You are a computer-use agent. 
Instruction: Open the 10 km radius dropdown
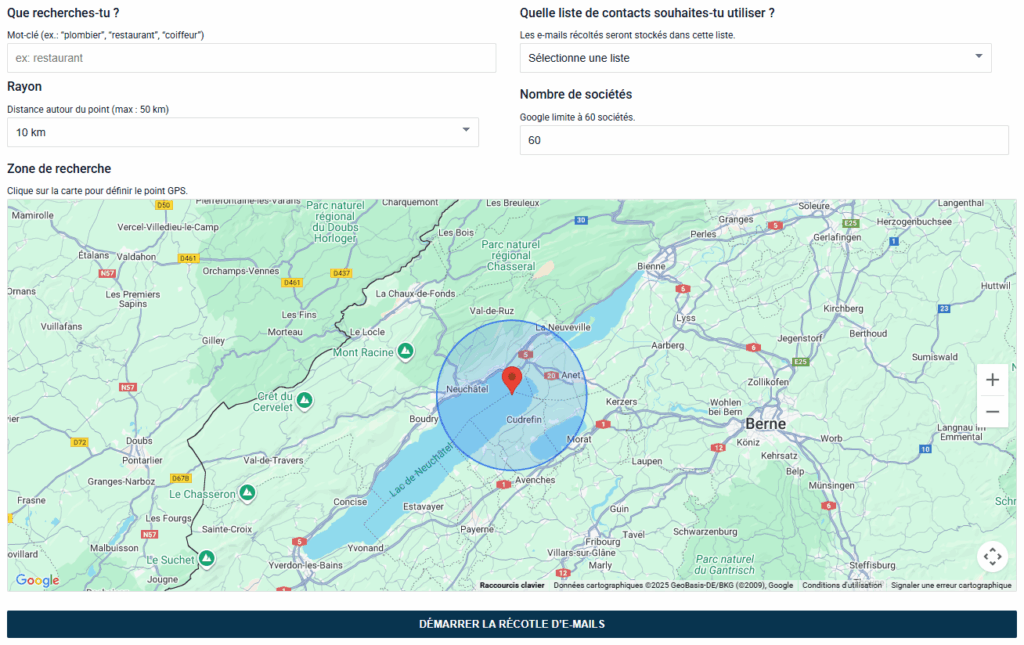click(243, 131)
